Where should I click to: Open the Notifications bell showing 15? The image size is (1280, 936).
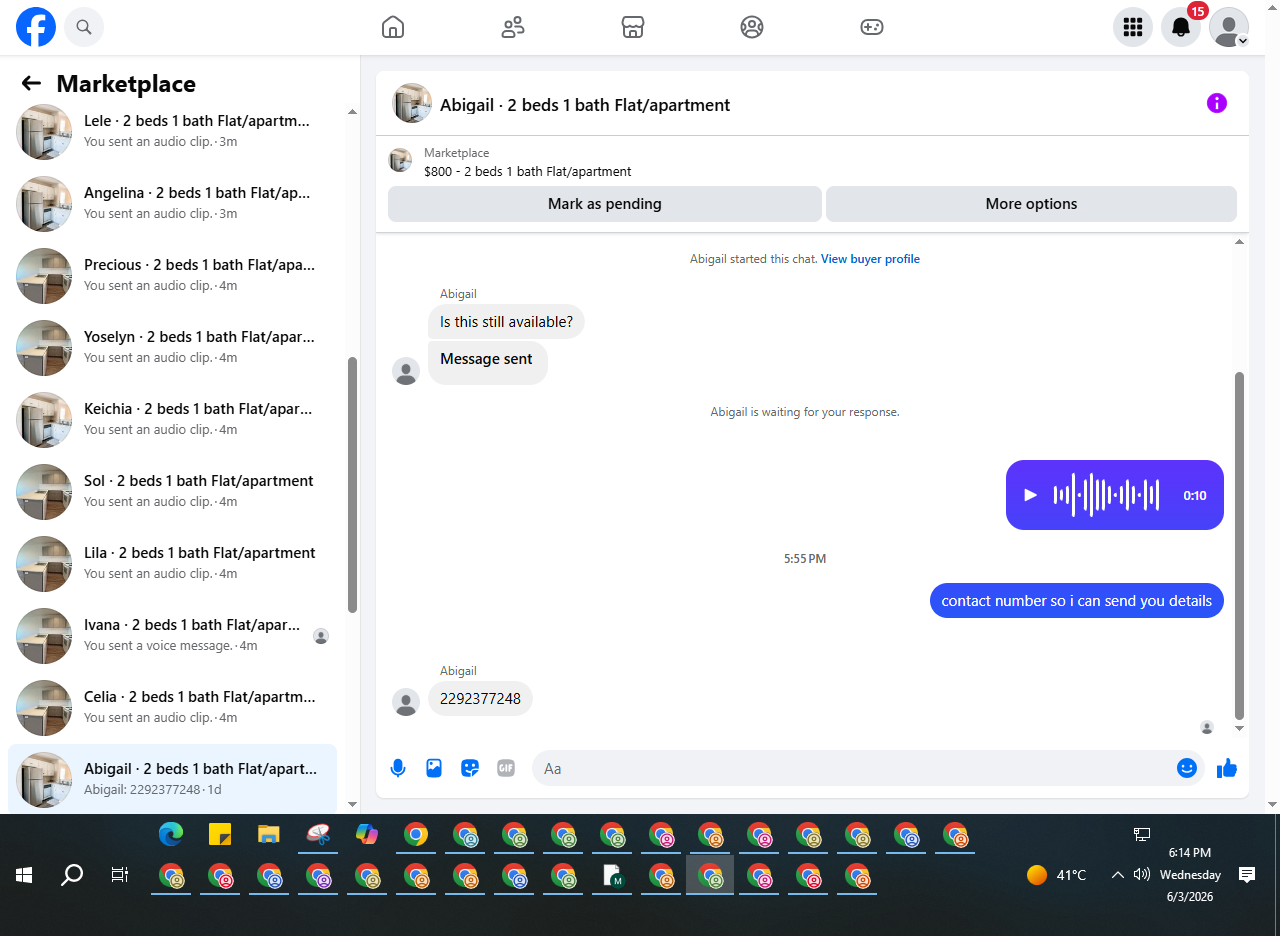(1181, 27)
